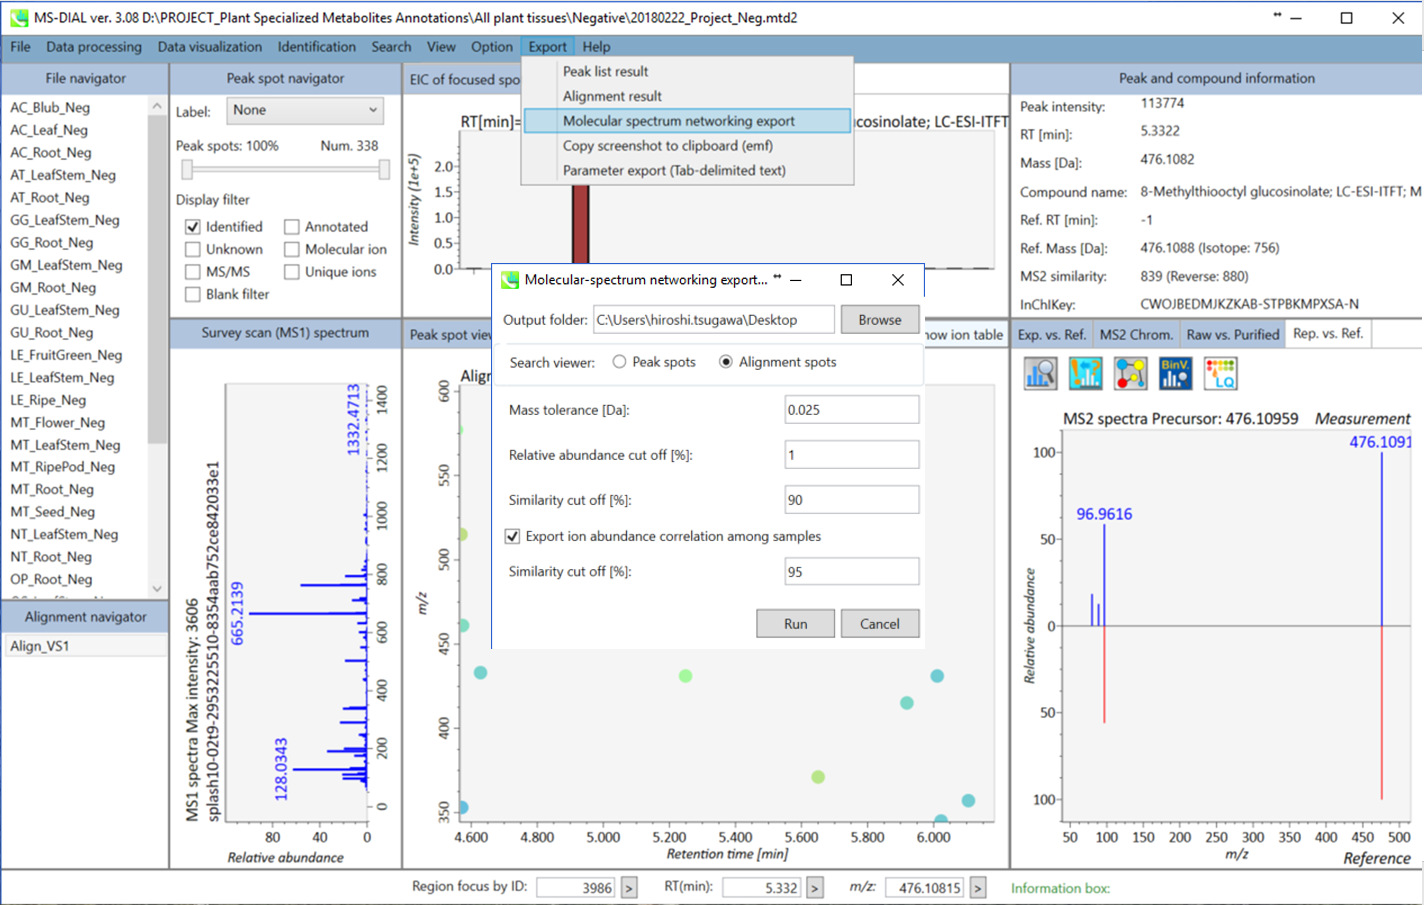Click the Output folder path field
The height and width of the screenshot is (905, 1424).
[x=714, y=320]
